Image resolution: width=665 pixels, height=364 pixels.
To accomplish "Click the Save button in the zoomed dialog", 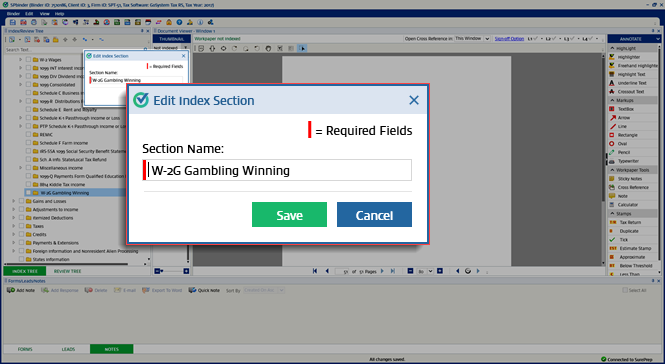I will [x=289, y=215].
